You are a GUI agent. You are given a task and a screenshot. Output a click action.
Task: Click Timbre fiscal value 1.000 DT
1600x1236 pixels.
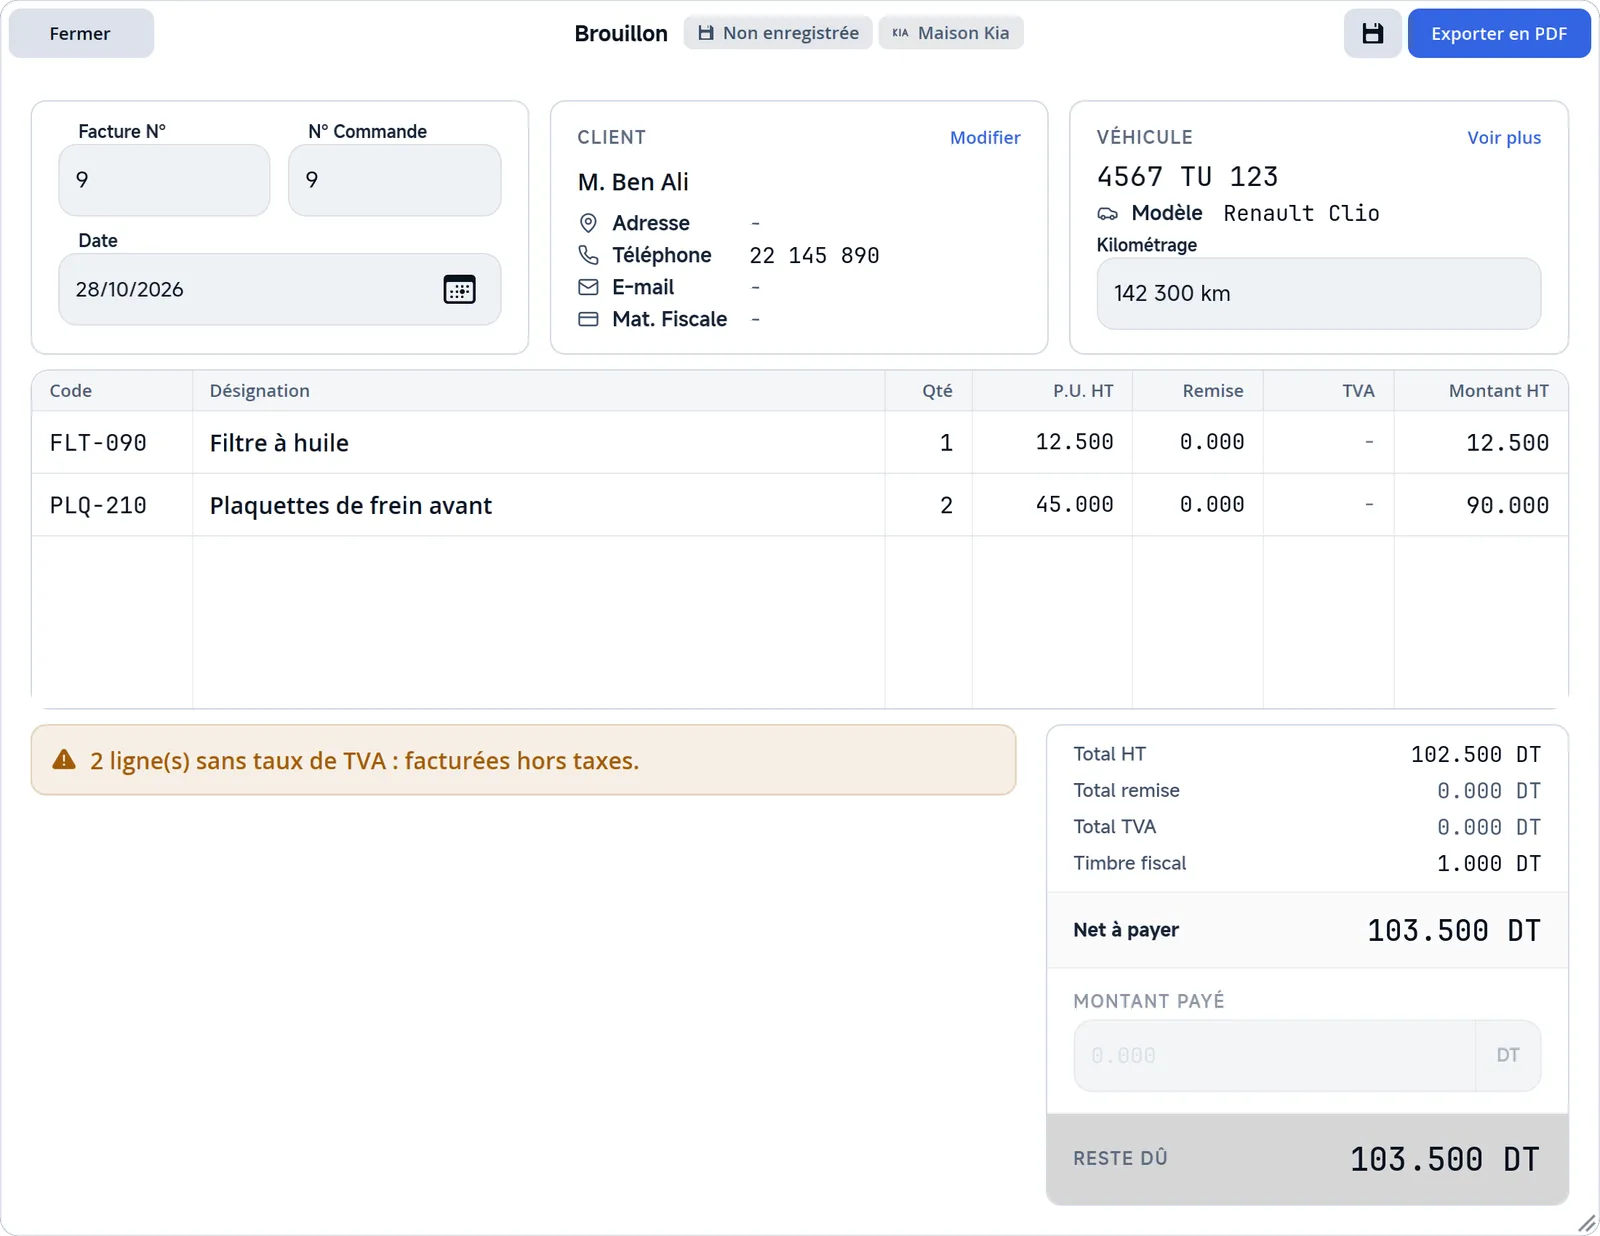(x=1488, y=864)
